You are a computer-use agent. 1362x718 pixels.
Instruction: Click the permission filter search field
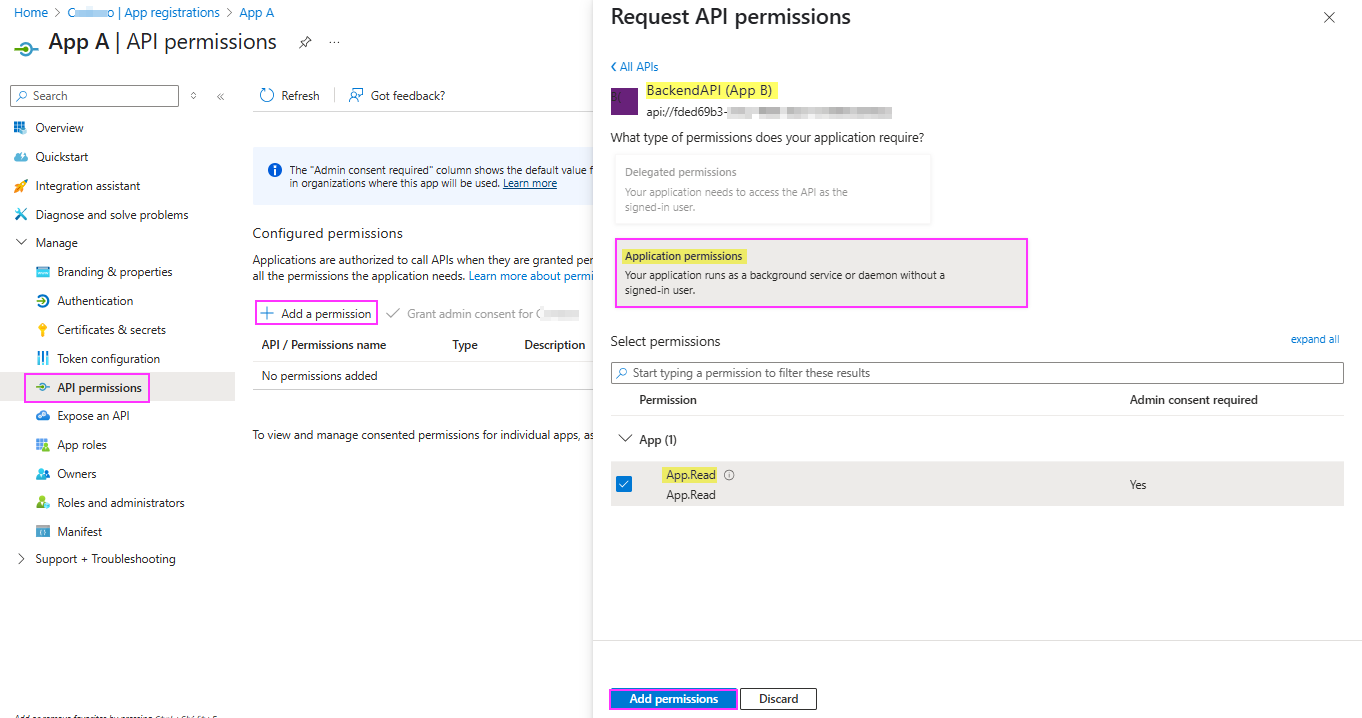point(977,372)
